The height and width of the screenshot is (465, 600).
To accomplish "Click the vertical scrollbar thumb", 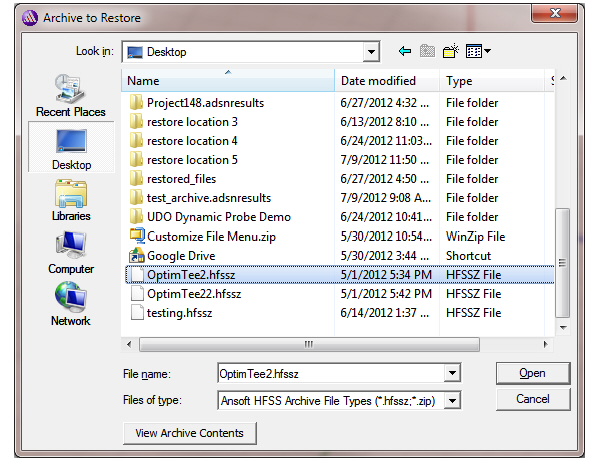I will pyautogui.click(x=562, y=263).
